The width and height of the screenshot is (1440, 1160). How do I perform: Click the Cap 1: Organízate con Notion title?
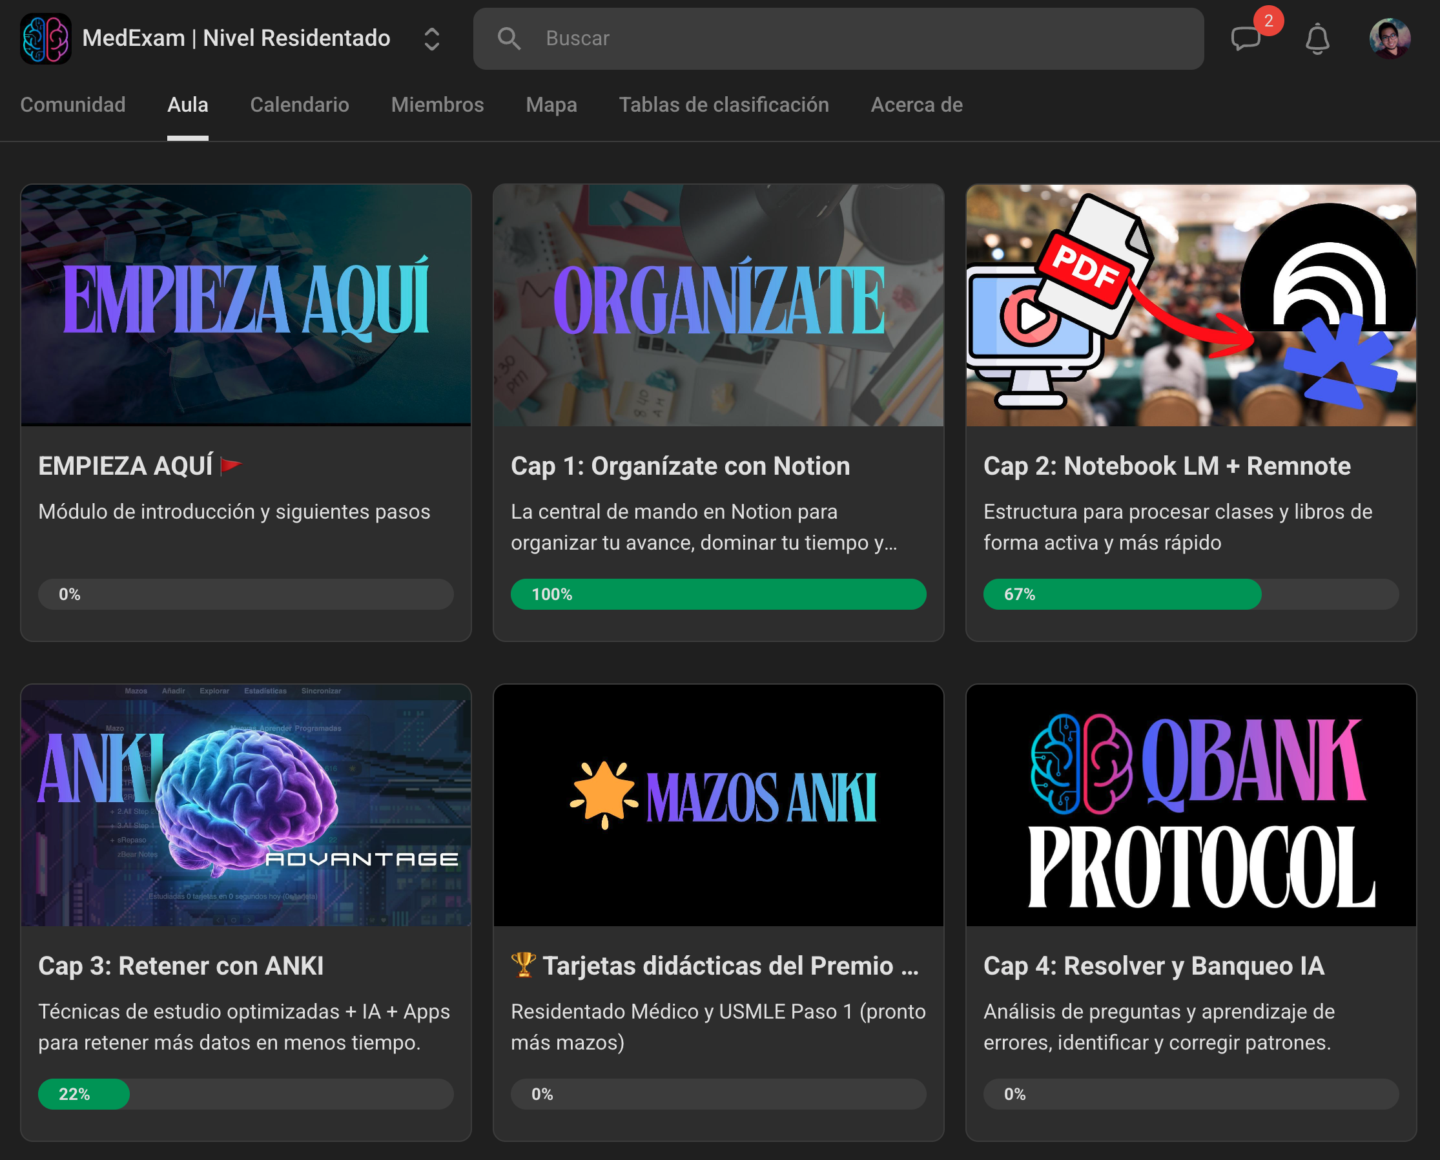[x=680, y=466]
